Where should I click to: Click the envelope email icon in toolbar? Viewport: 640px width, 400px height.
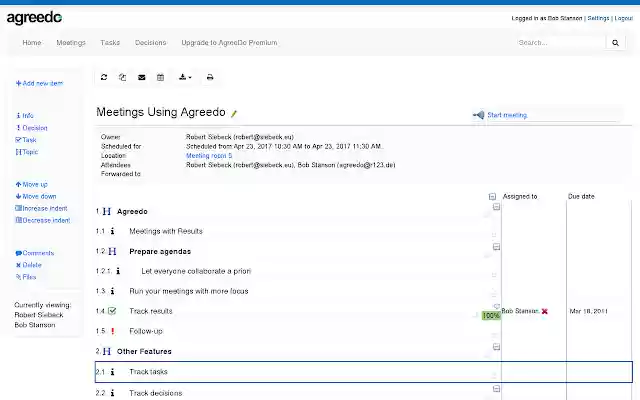coord(142,77)
